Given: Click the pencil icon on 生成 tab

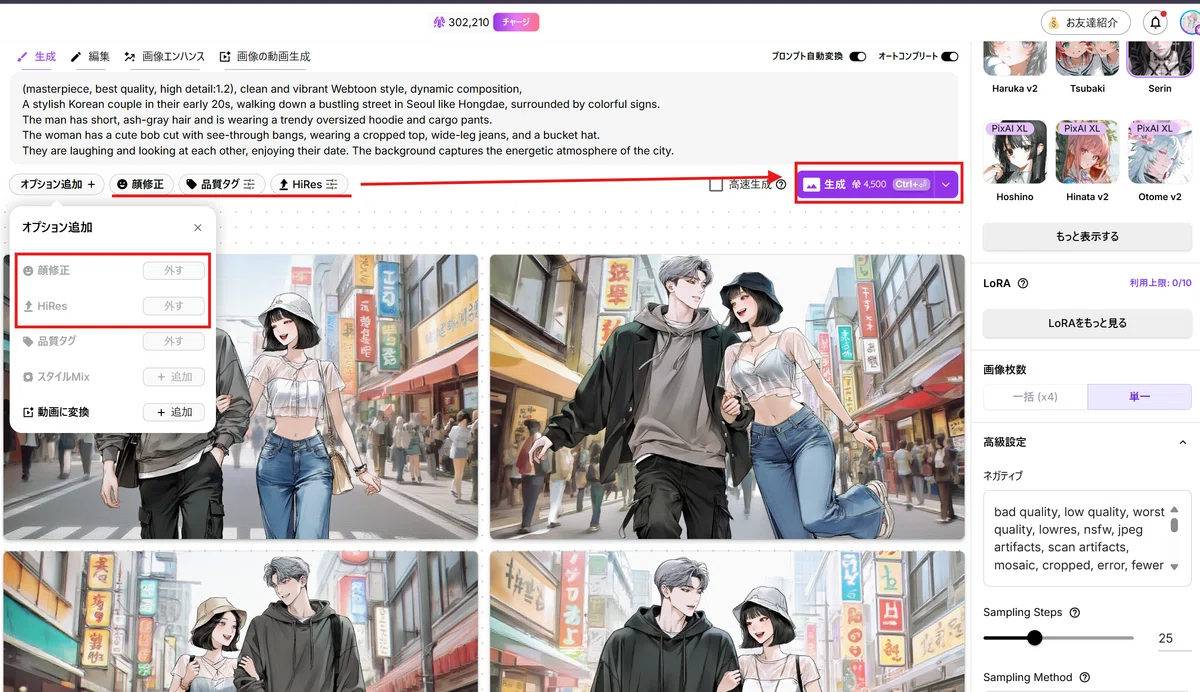Looking at the screenshot, I should click(23, 57).
